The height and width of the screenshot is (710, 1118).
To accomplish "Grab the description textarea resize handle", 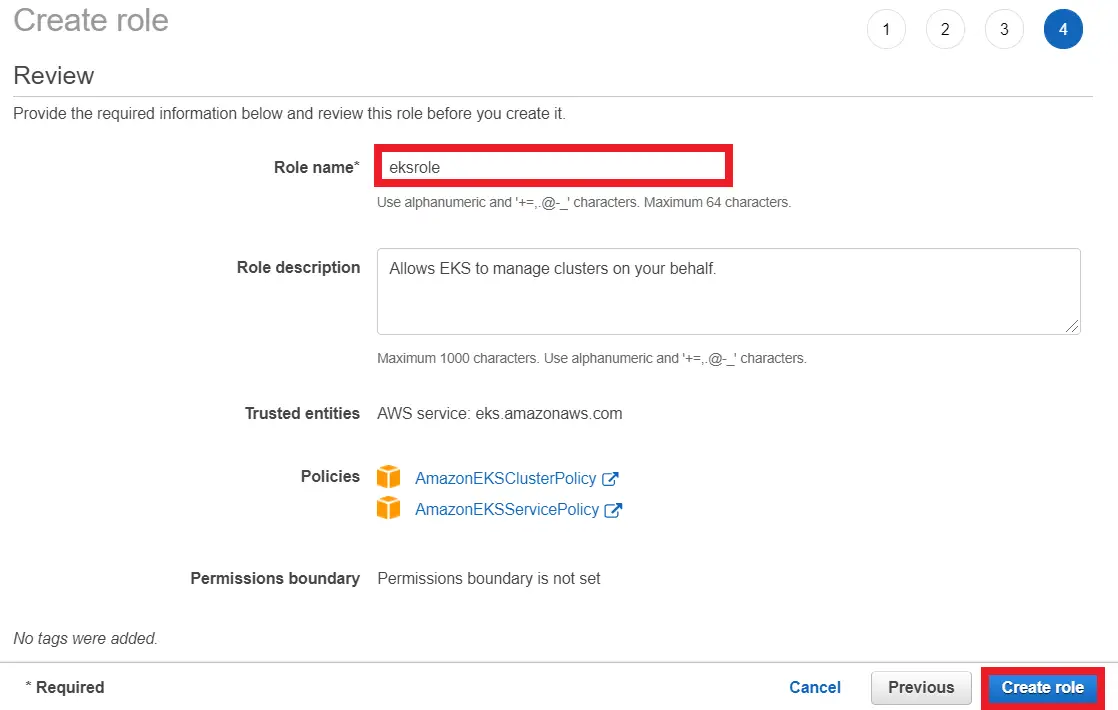I will tap(1072, 326).
